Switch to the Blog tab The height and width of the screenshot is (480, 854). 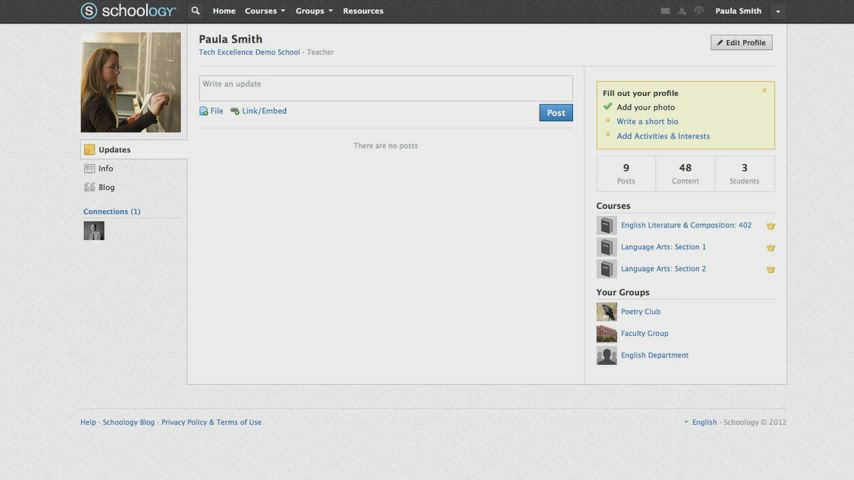pyautogui.click(x=106, y=188)
